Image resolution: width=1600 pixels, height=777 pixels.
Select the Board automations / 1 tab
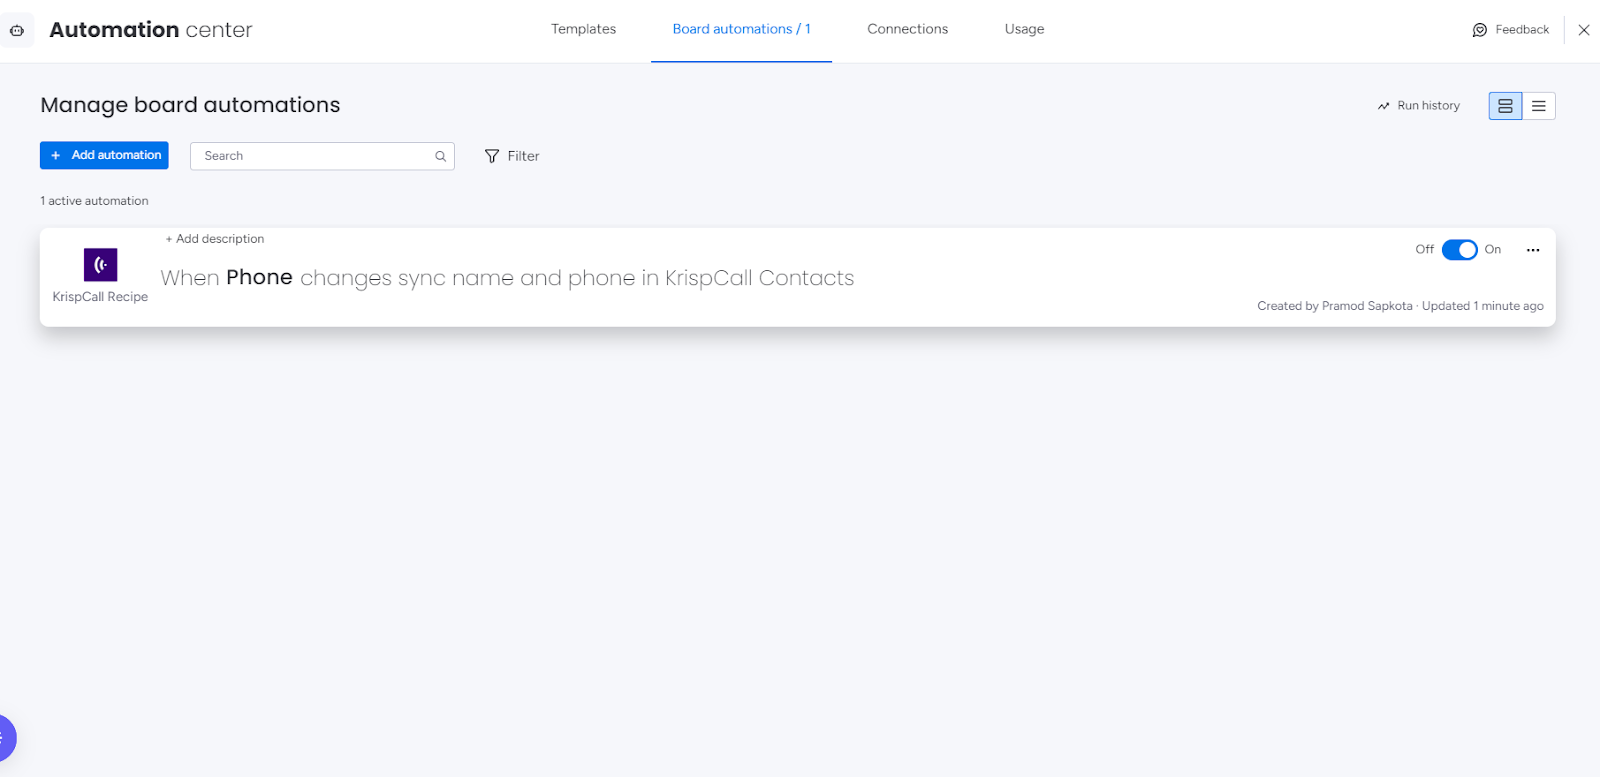[x=741, y=29]
